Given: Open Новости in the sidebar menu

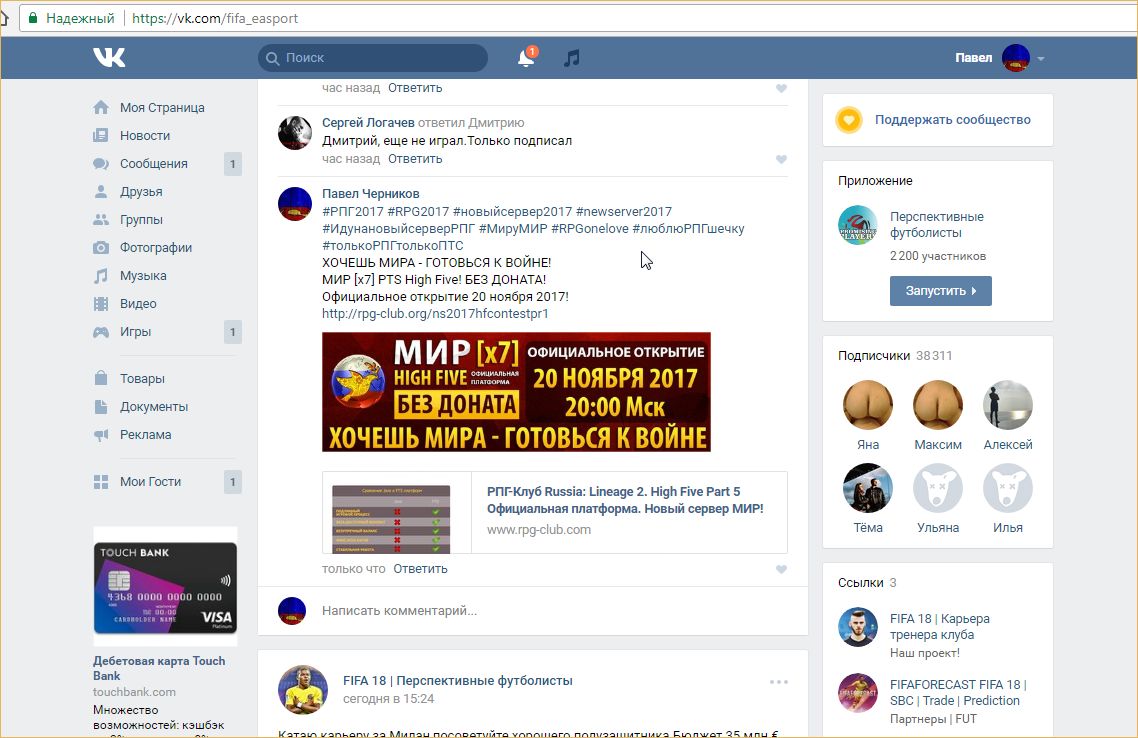Looking at the screenshot, I should [x=145, y=136].
